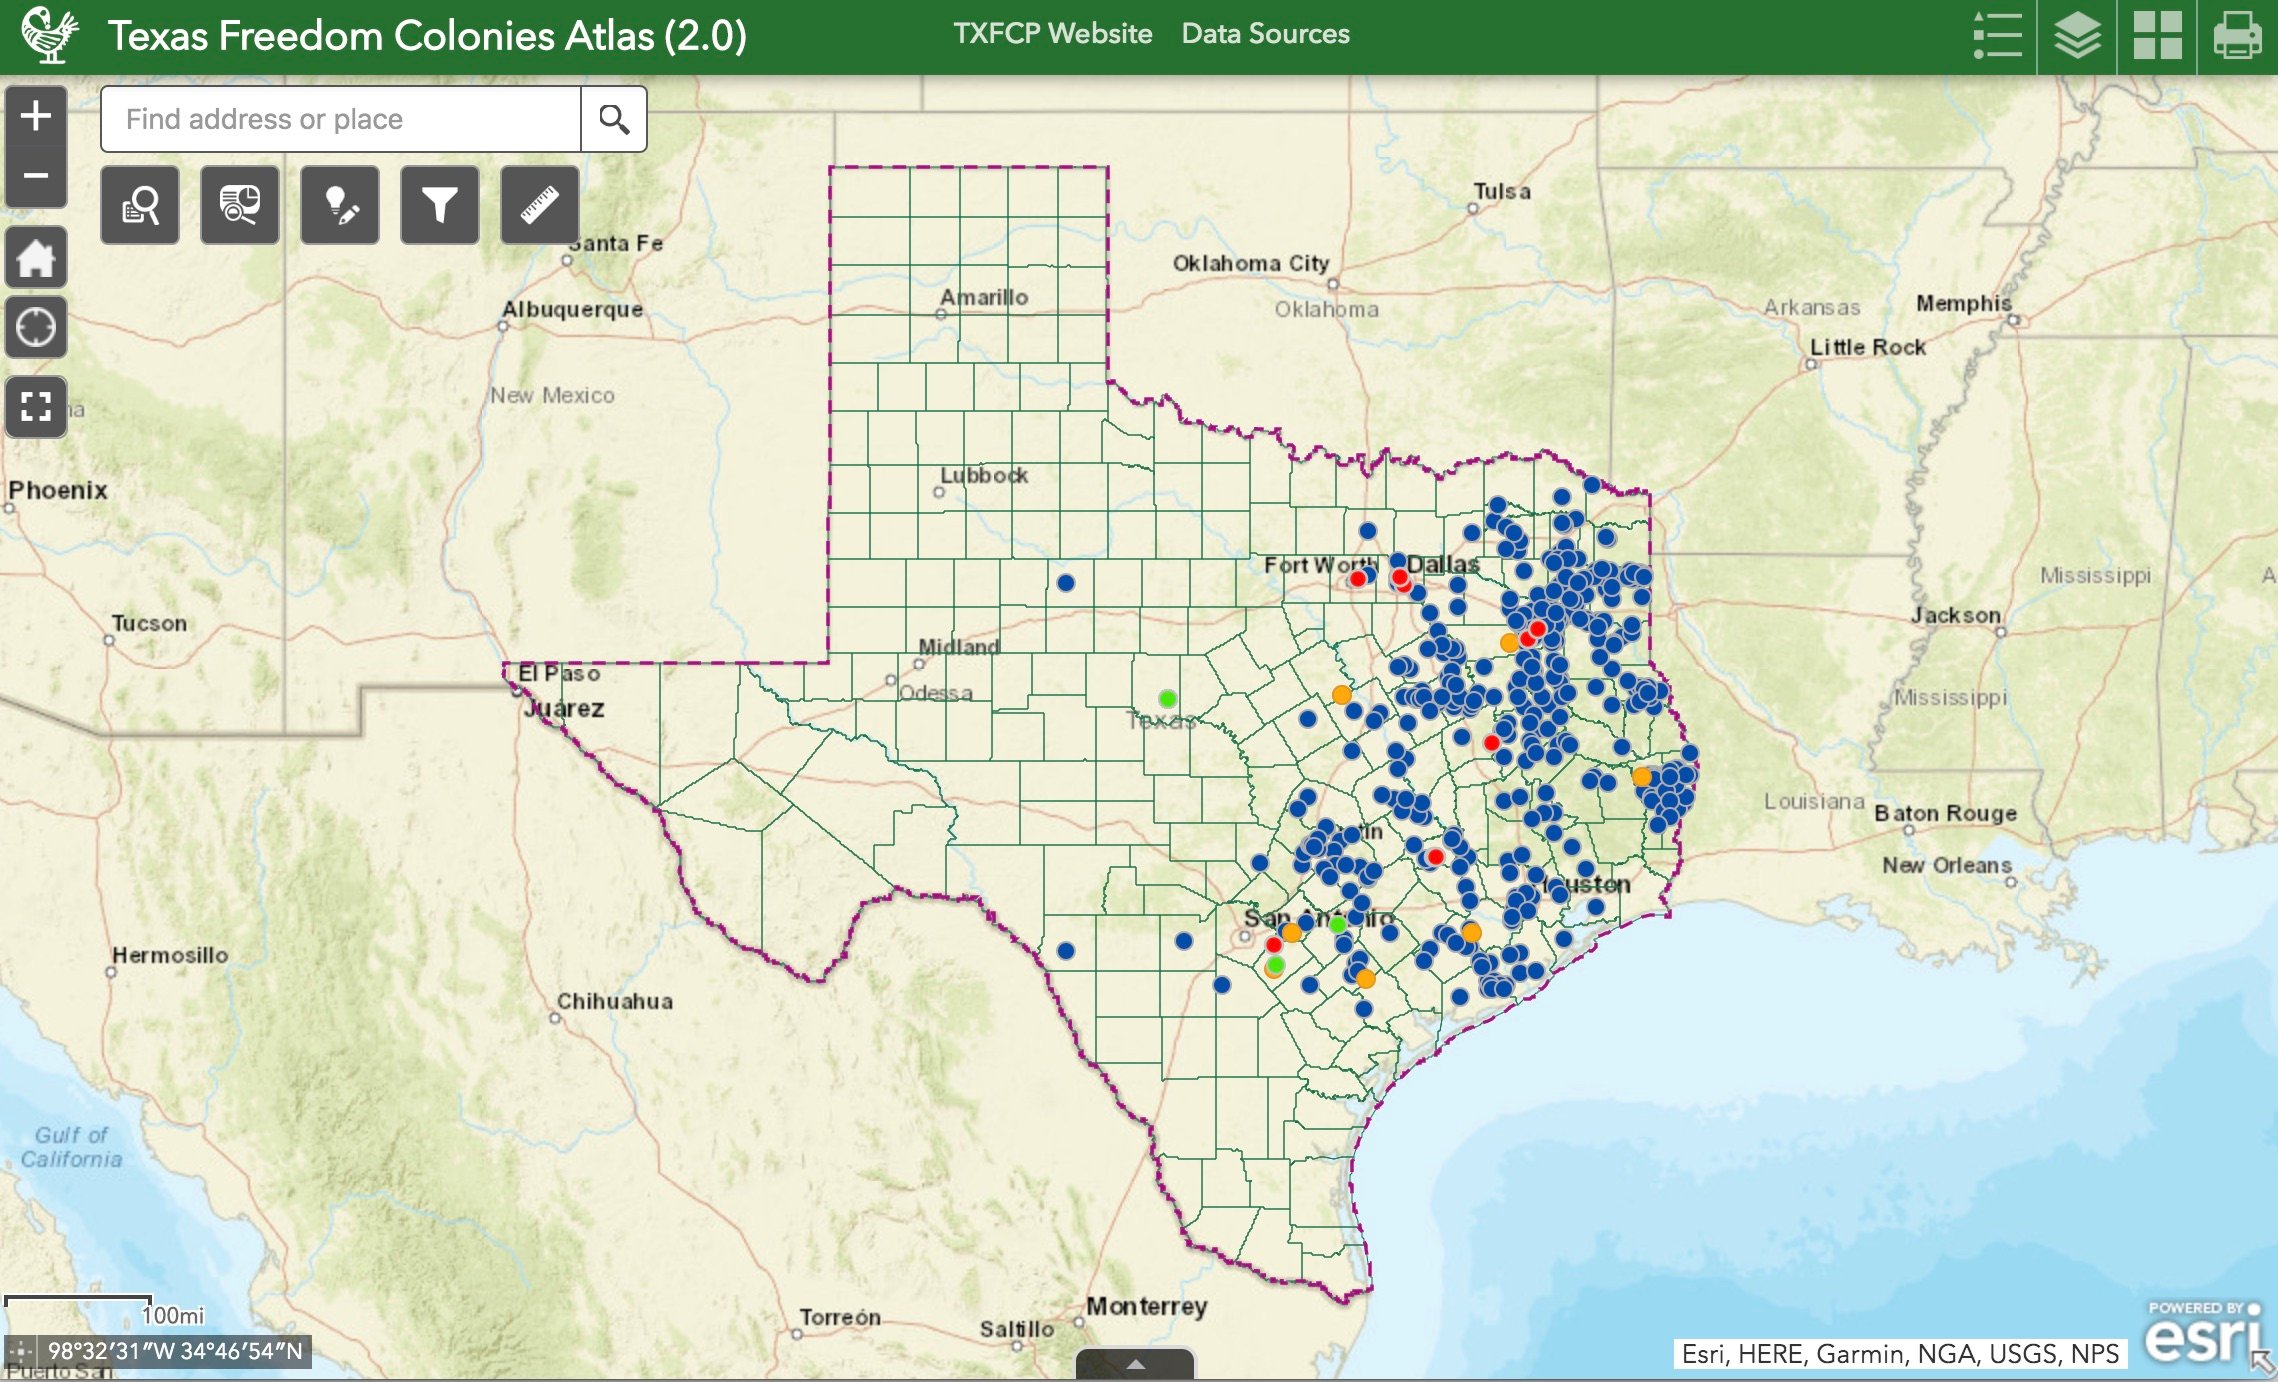Open the Query widget
2278x1382 pixels.
pyautogui.click(x=140, y=206)
